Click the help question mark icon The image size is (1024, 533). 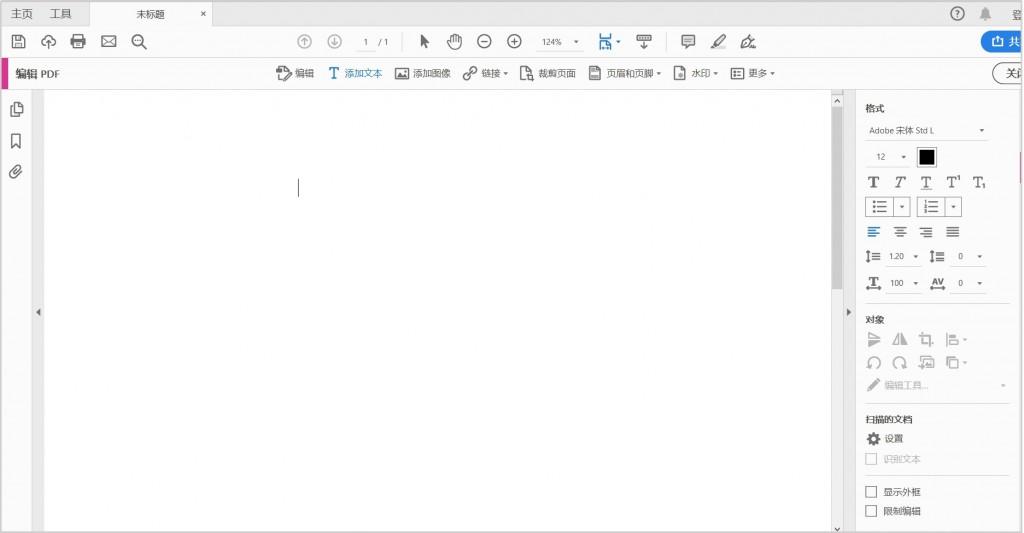(x=957, y=14)
